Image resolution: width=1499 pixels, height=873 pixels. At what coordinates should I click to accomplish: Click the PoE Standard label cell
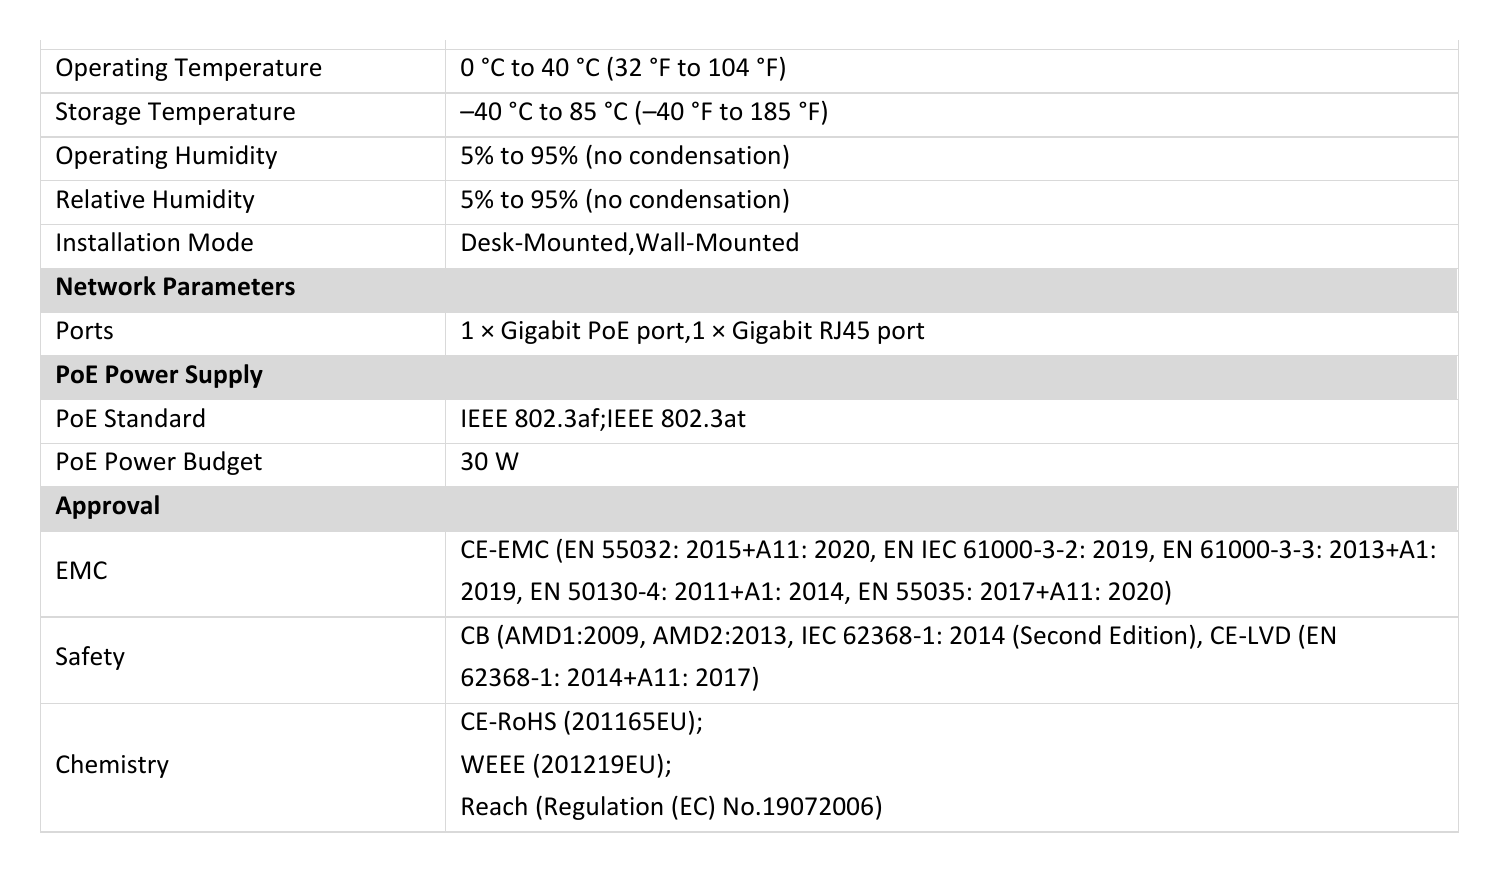(x=243, y=419)
